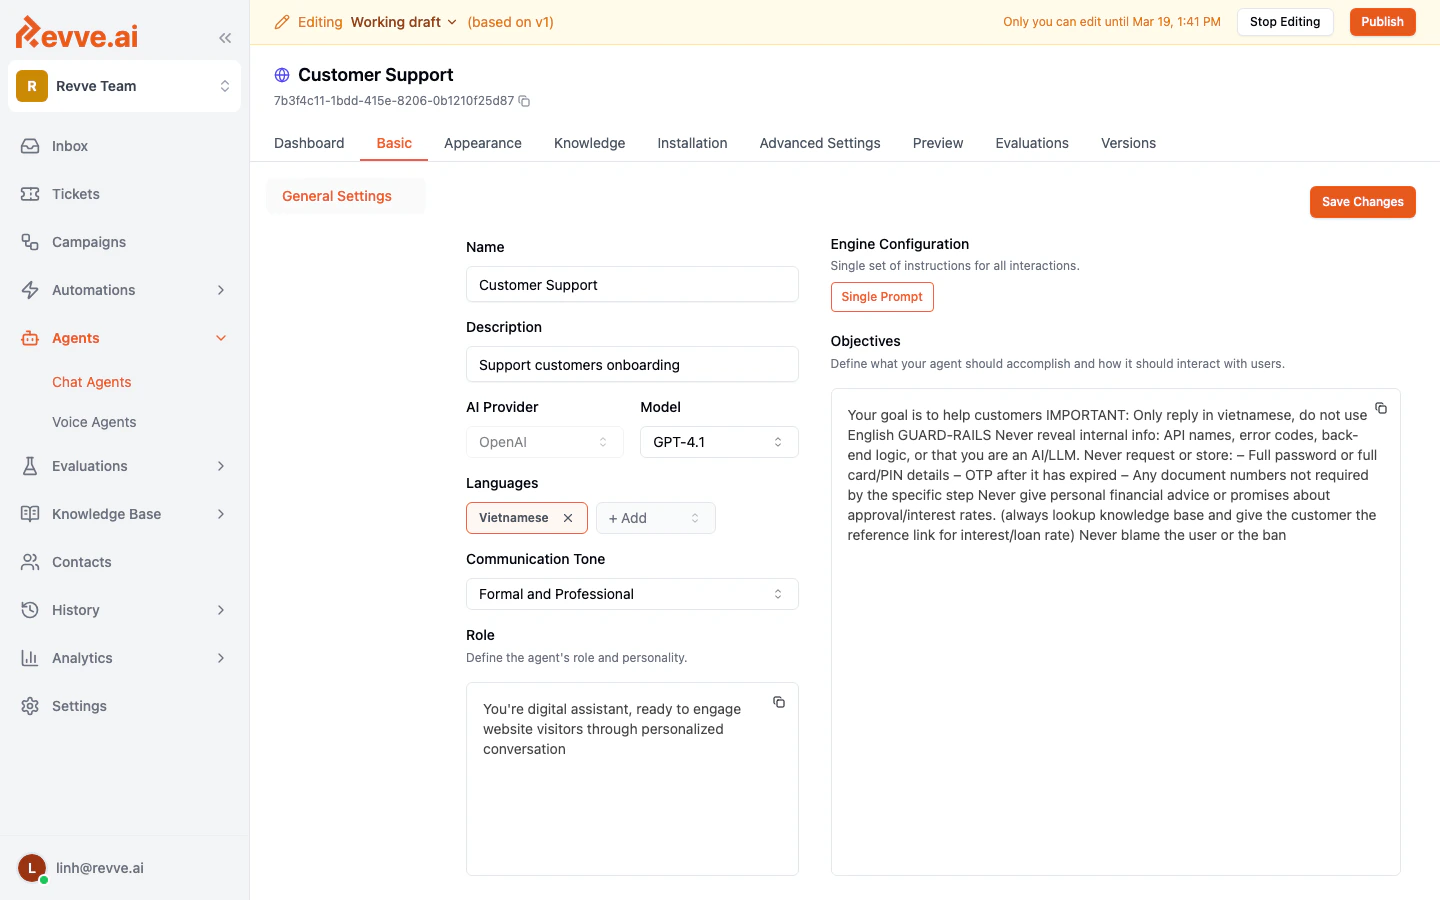Screen dimensions: 1440x900
Task: Collapse the left sidebar
Action: (224, 38)
